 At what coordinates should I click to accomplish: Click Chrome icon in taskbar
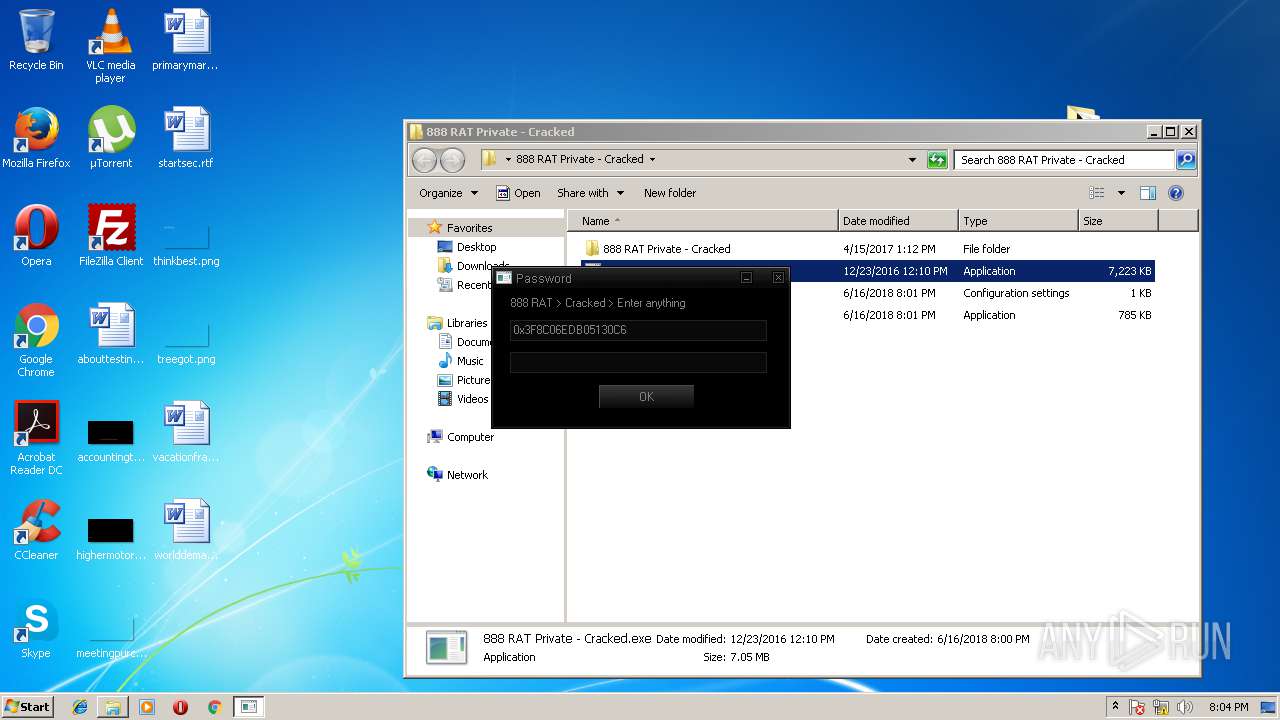(x=214, y=707)
